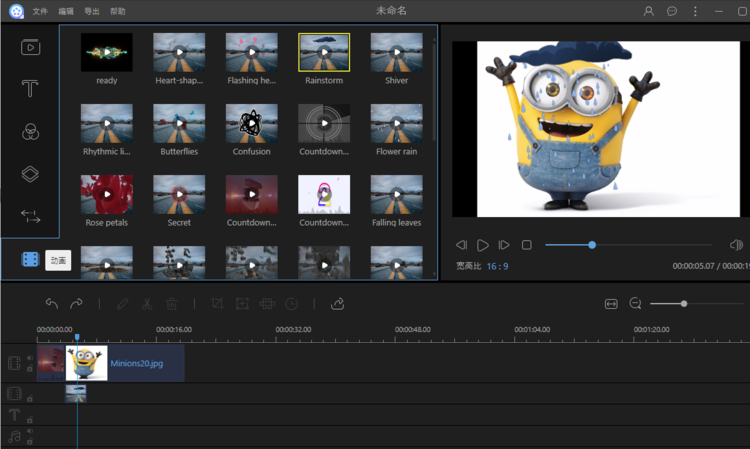The image size is (750, 449).
Task: Click the app logo icon
Action: tap(16, 11)
